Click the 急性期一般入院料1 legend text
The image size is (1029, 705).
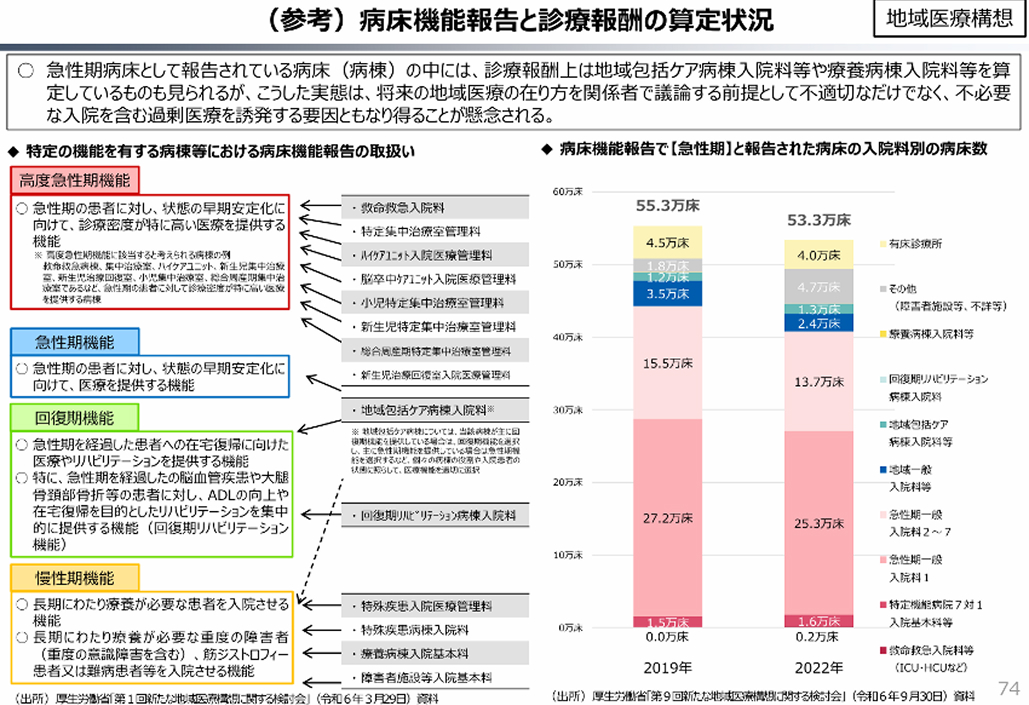[x=916, y=568]
